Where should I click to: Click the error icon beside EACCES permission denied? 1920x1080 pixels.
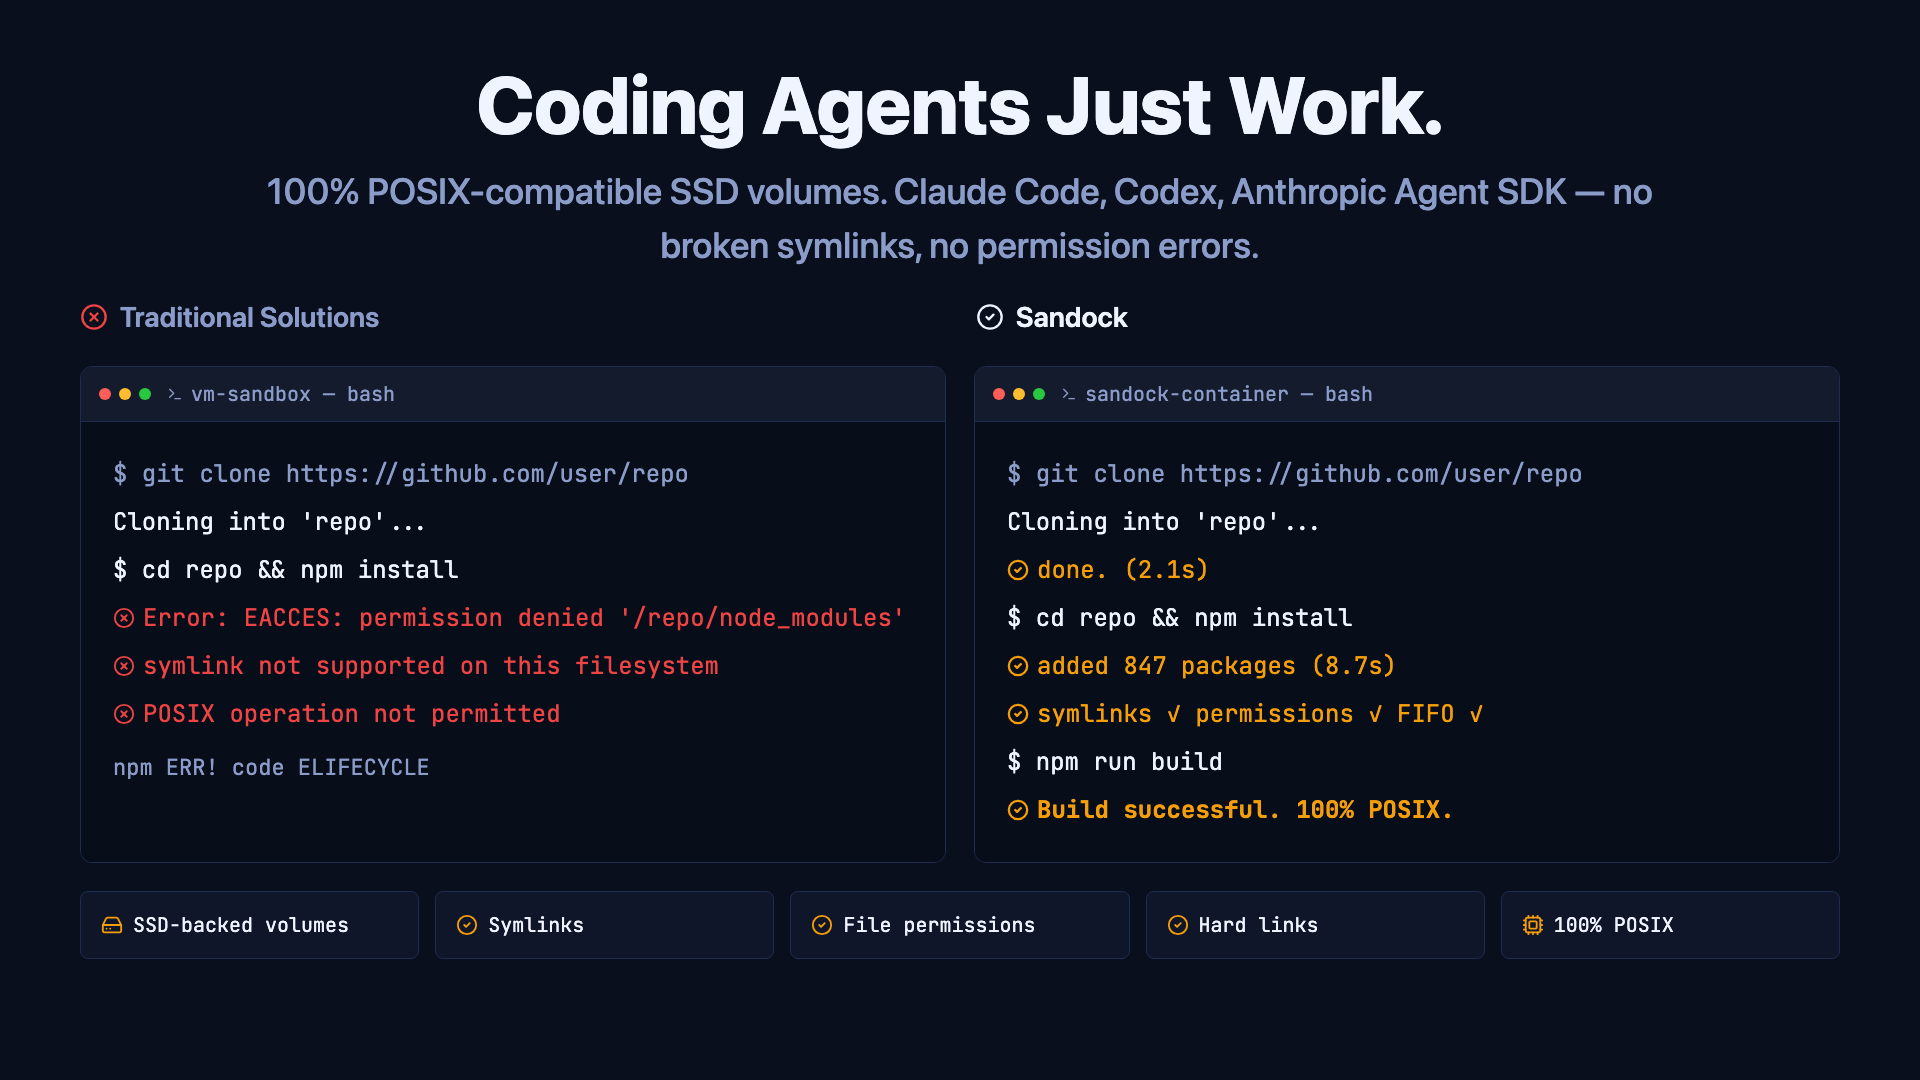124,618
